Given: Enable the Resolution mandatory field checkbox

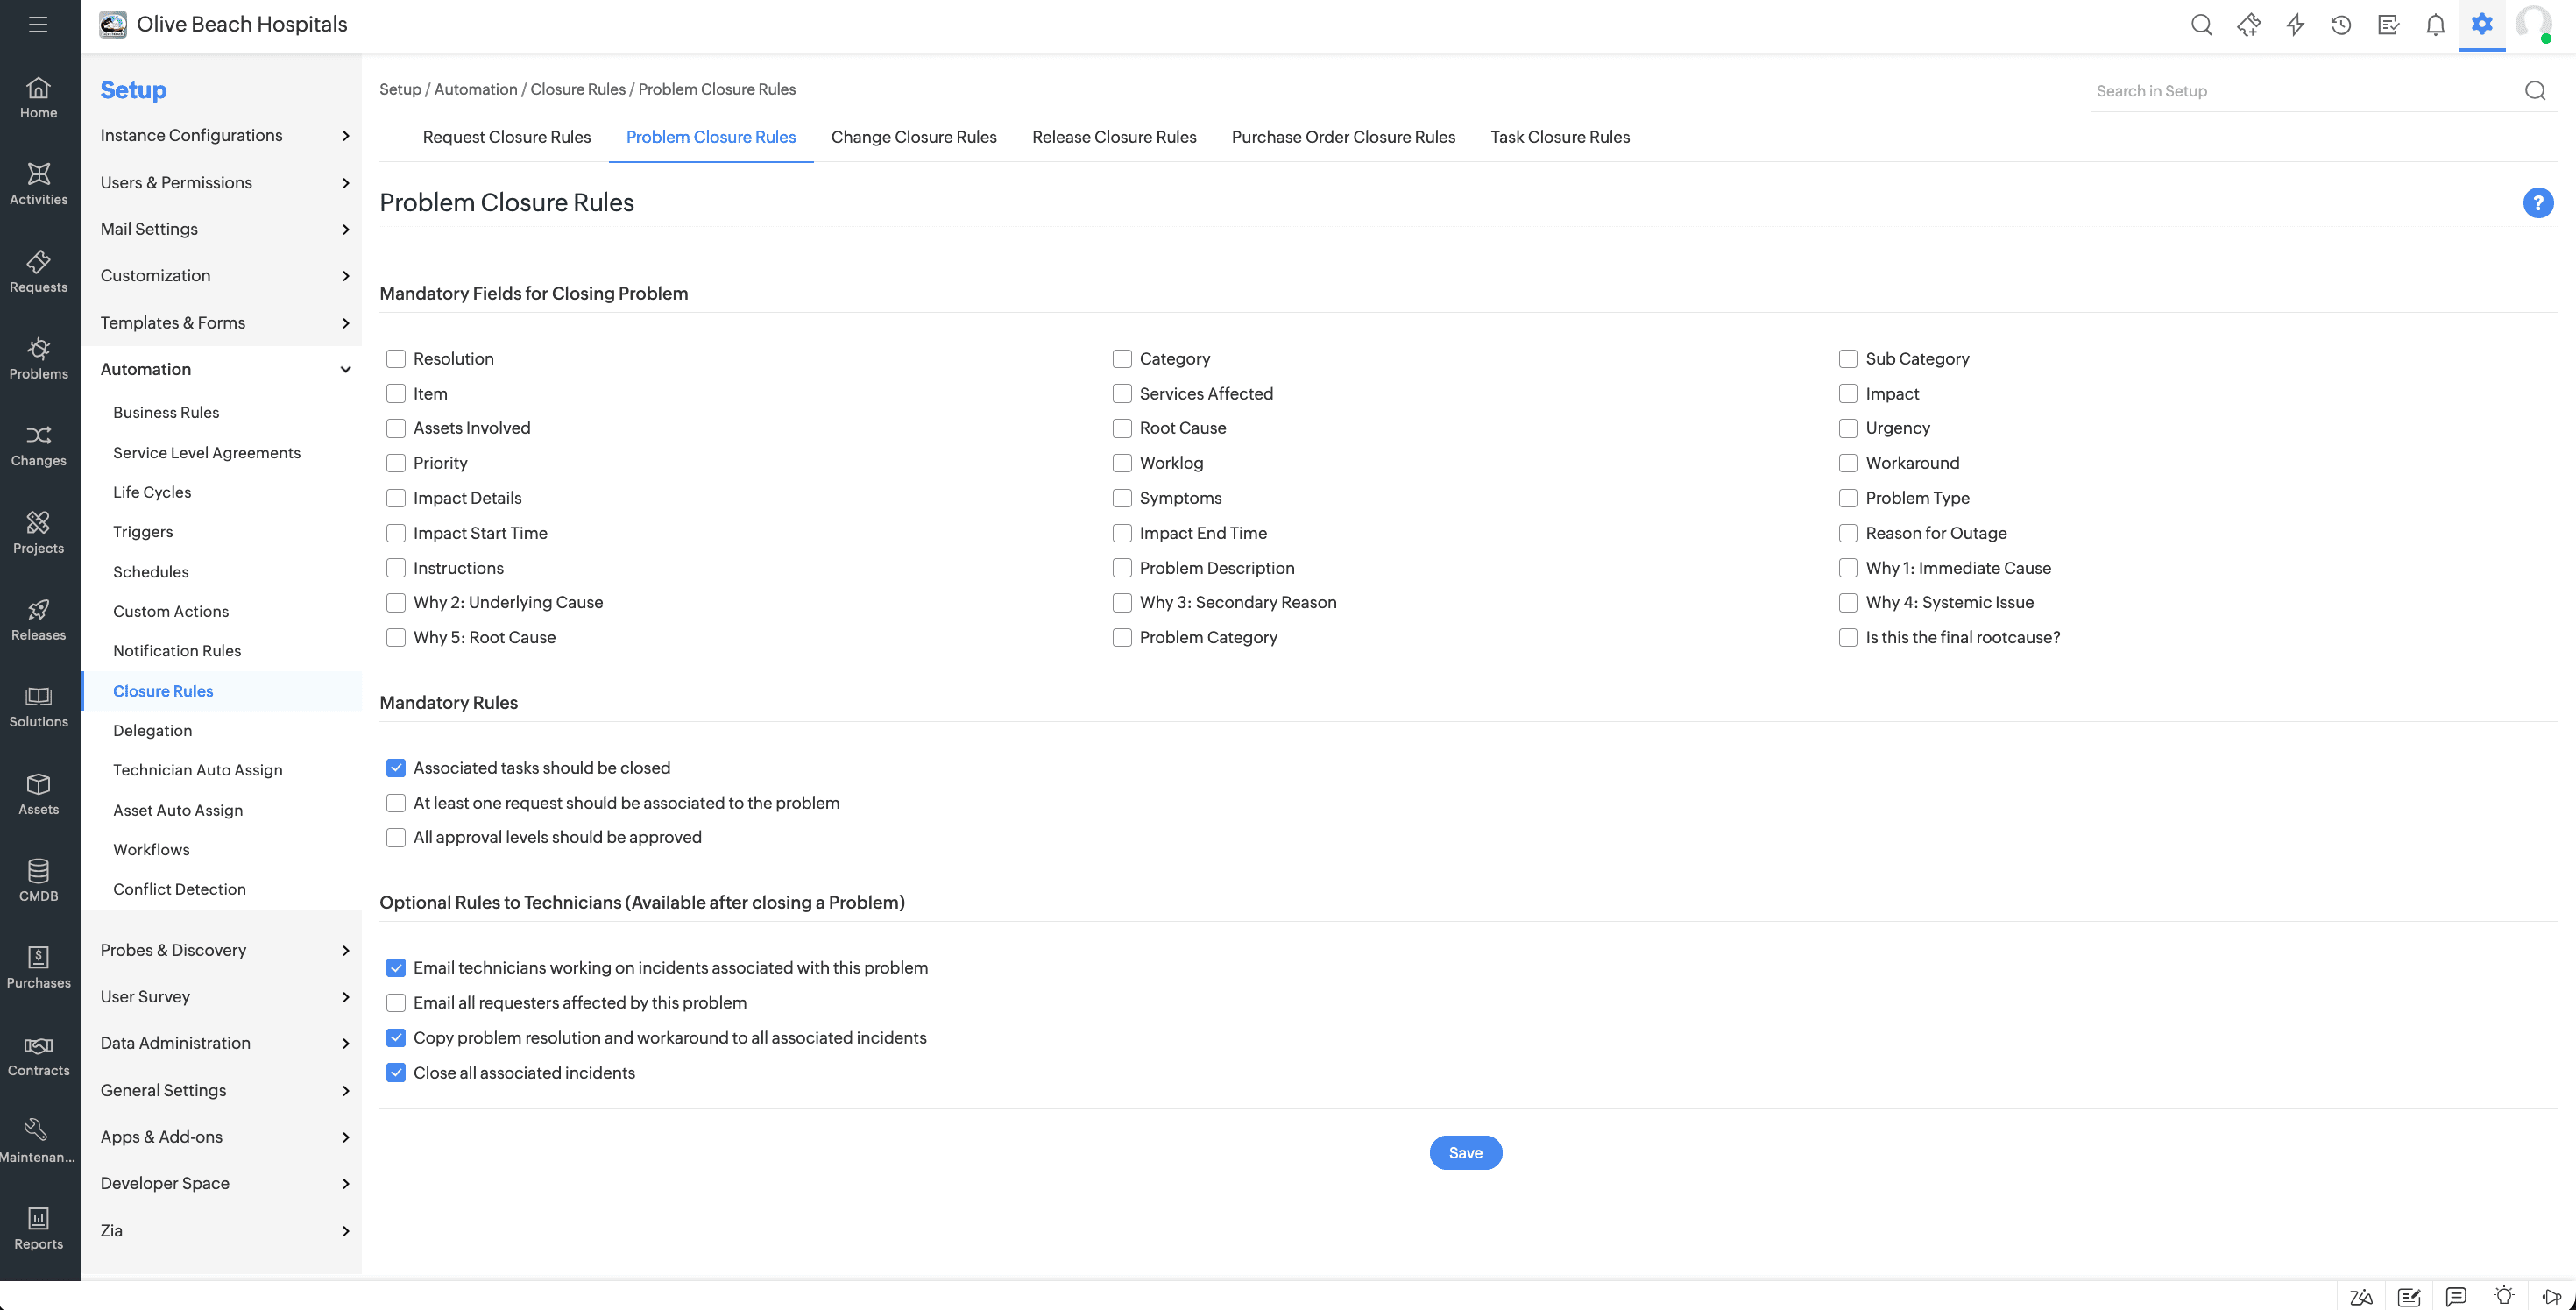Looking at the screenshot, I should click(x=396, y=359).
